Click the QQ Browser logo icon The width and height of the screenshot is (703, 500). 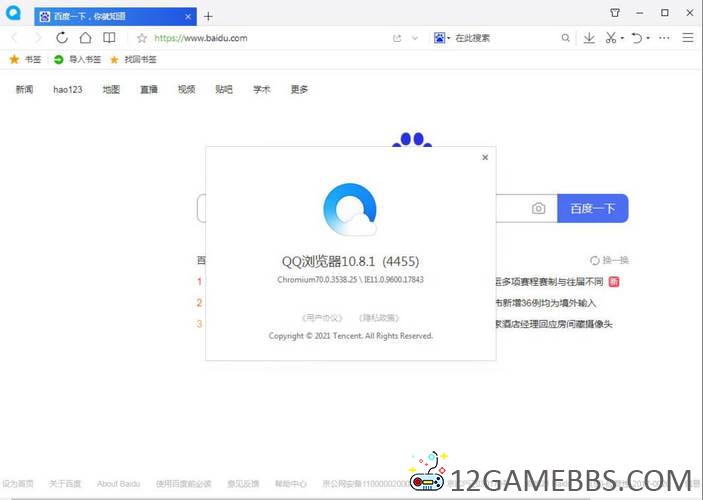[x=13, y=13]
